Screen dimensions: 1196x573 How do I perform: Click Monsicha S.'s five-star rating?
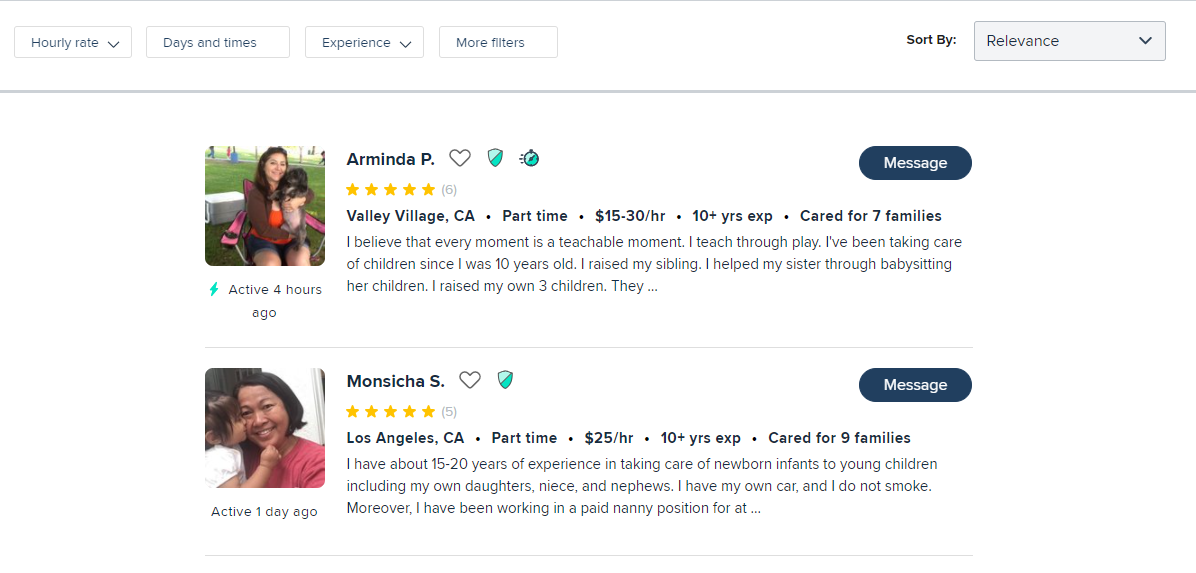[391, 412]
